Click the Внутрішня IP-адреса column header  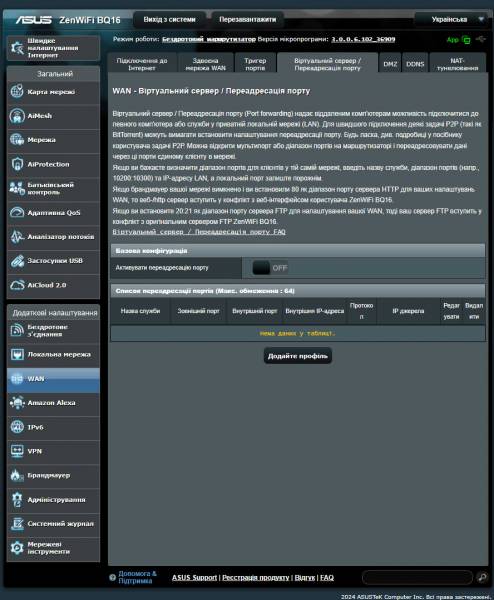click(x=315, y=311)
